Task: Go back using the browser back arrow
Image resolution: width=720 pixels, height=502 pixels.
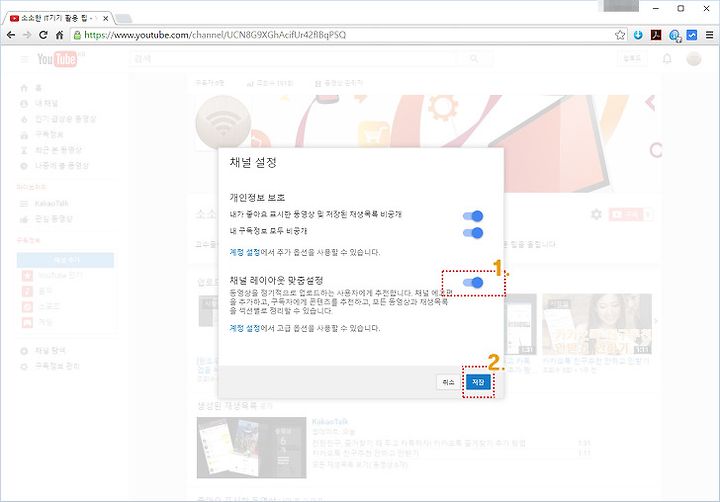Action: pyautogui.click(x=11, y=35)
